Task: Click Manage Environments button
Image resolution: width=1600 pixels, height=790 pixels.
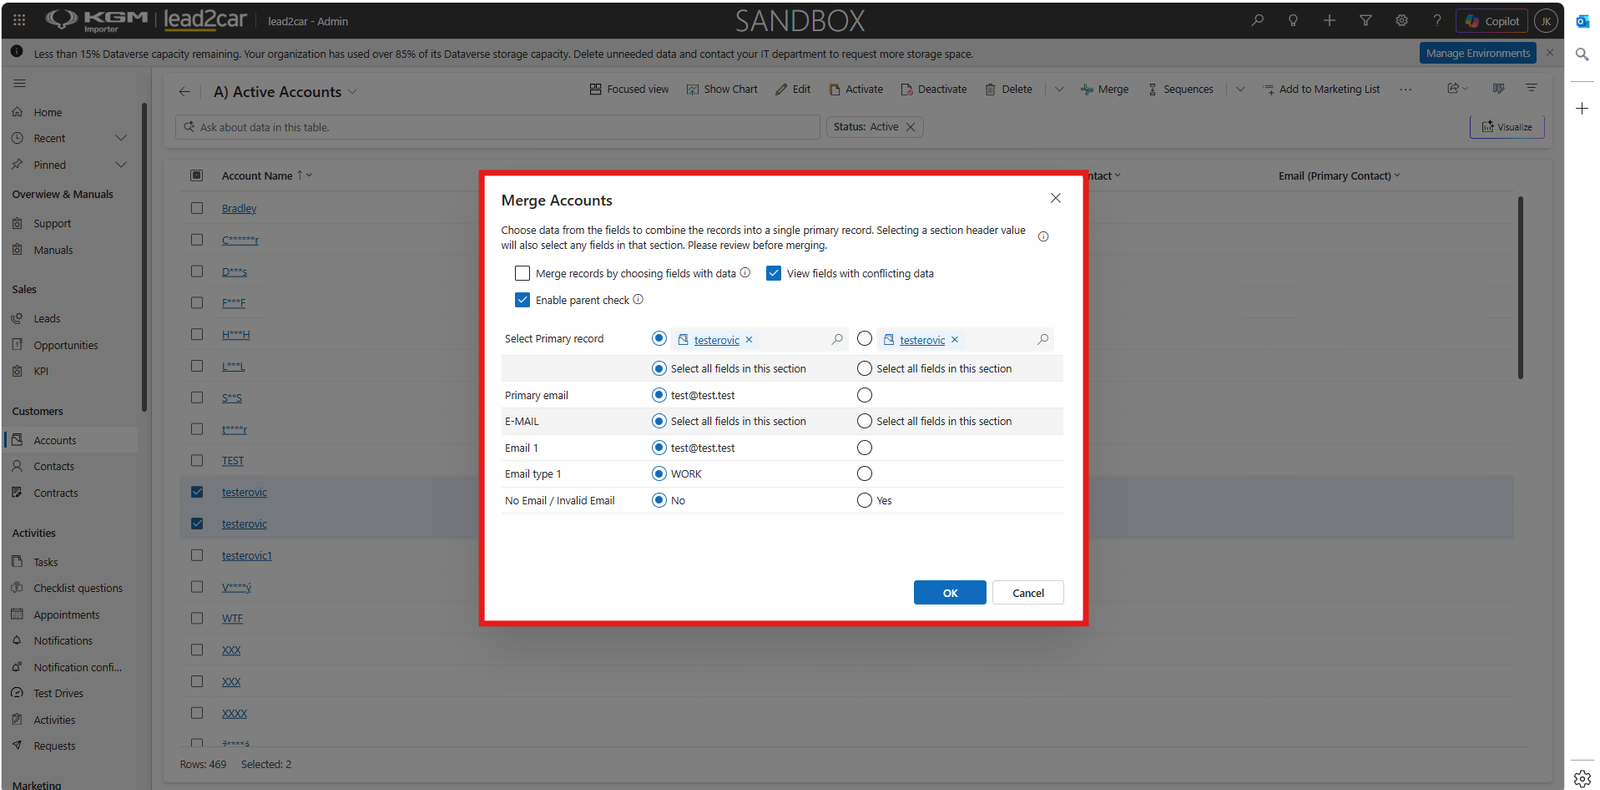Action: (x=1478, y=53)
